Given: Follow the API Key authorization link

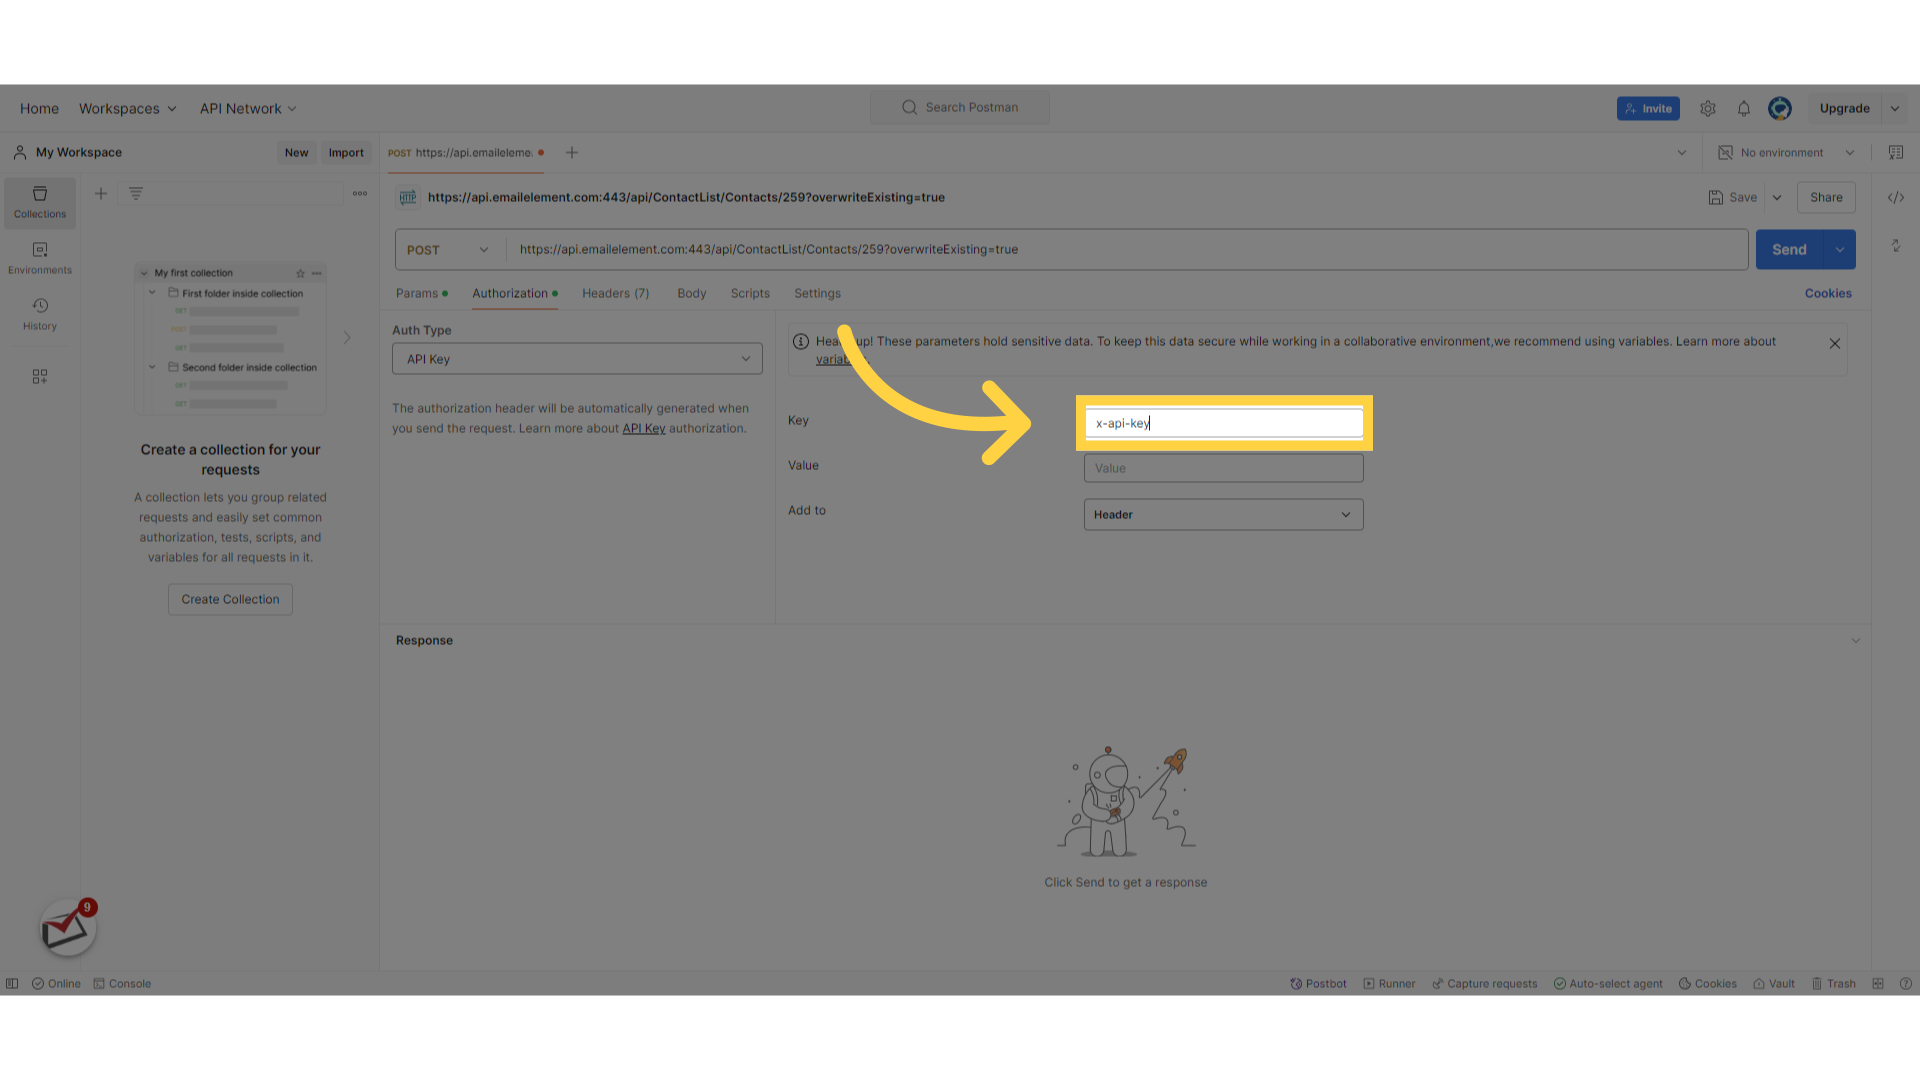Looking at the screenshot, I should click(644, 429).
